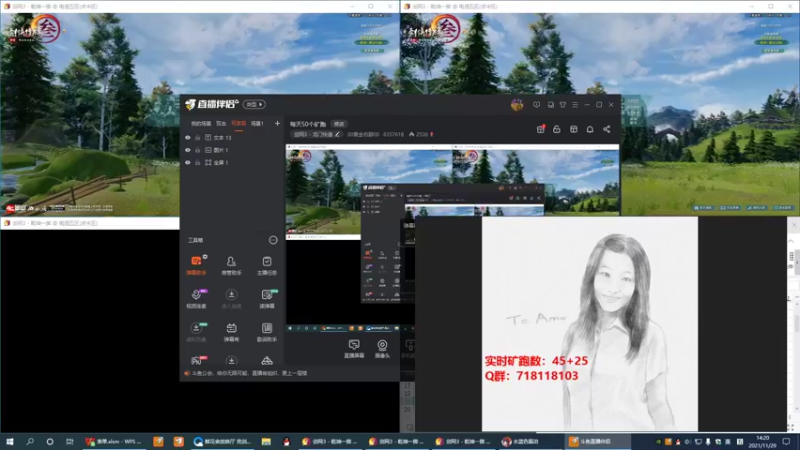Open the skin shirt icon in title bar

tap(563, 105)
